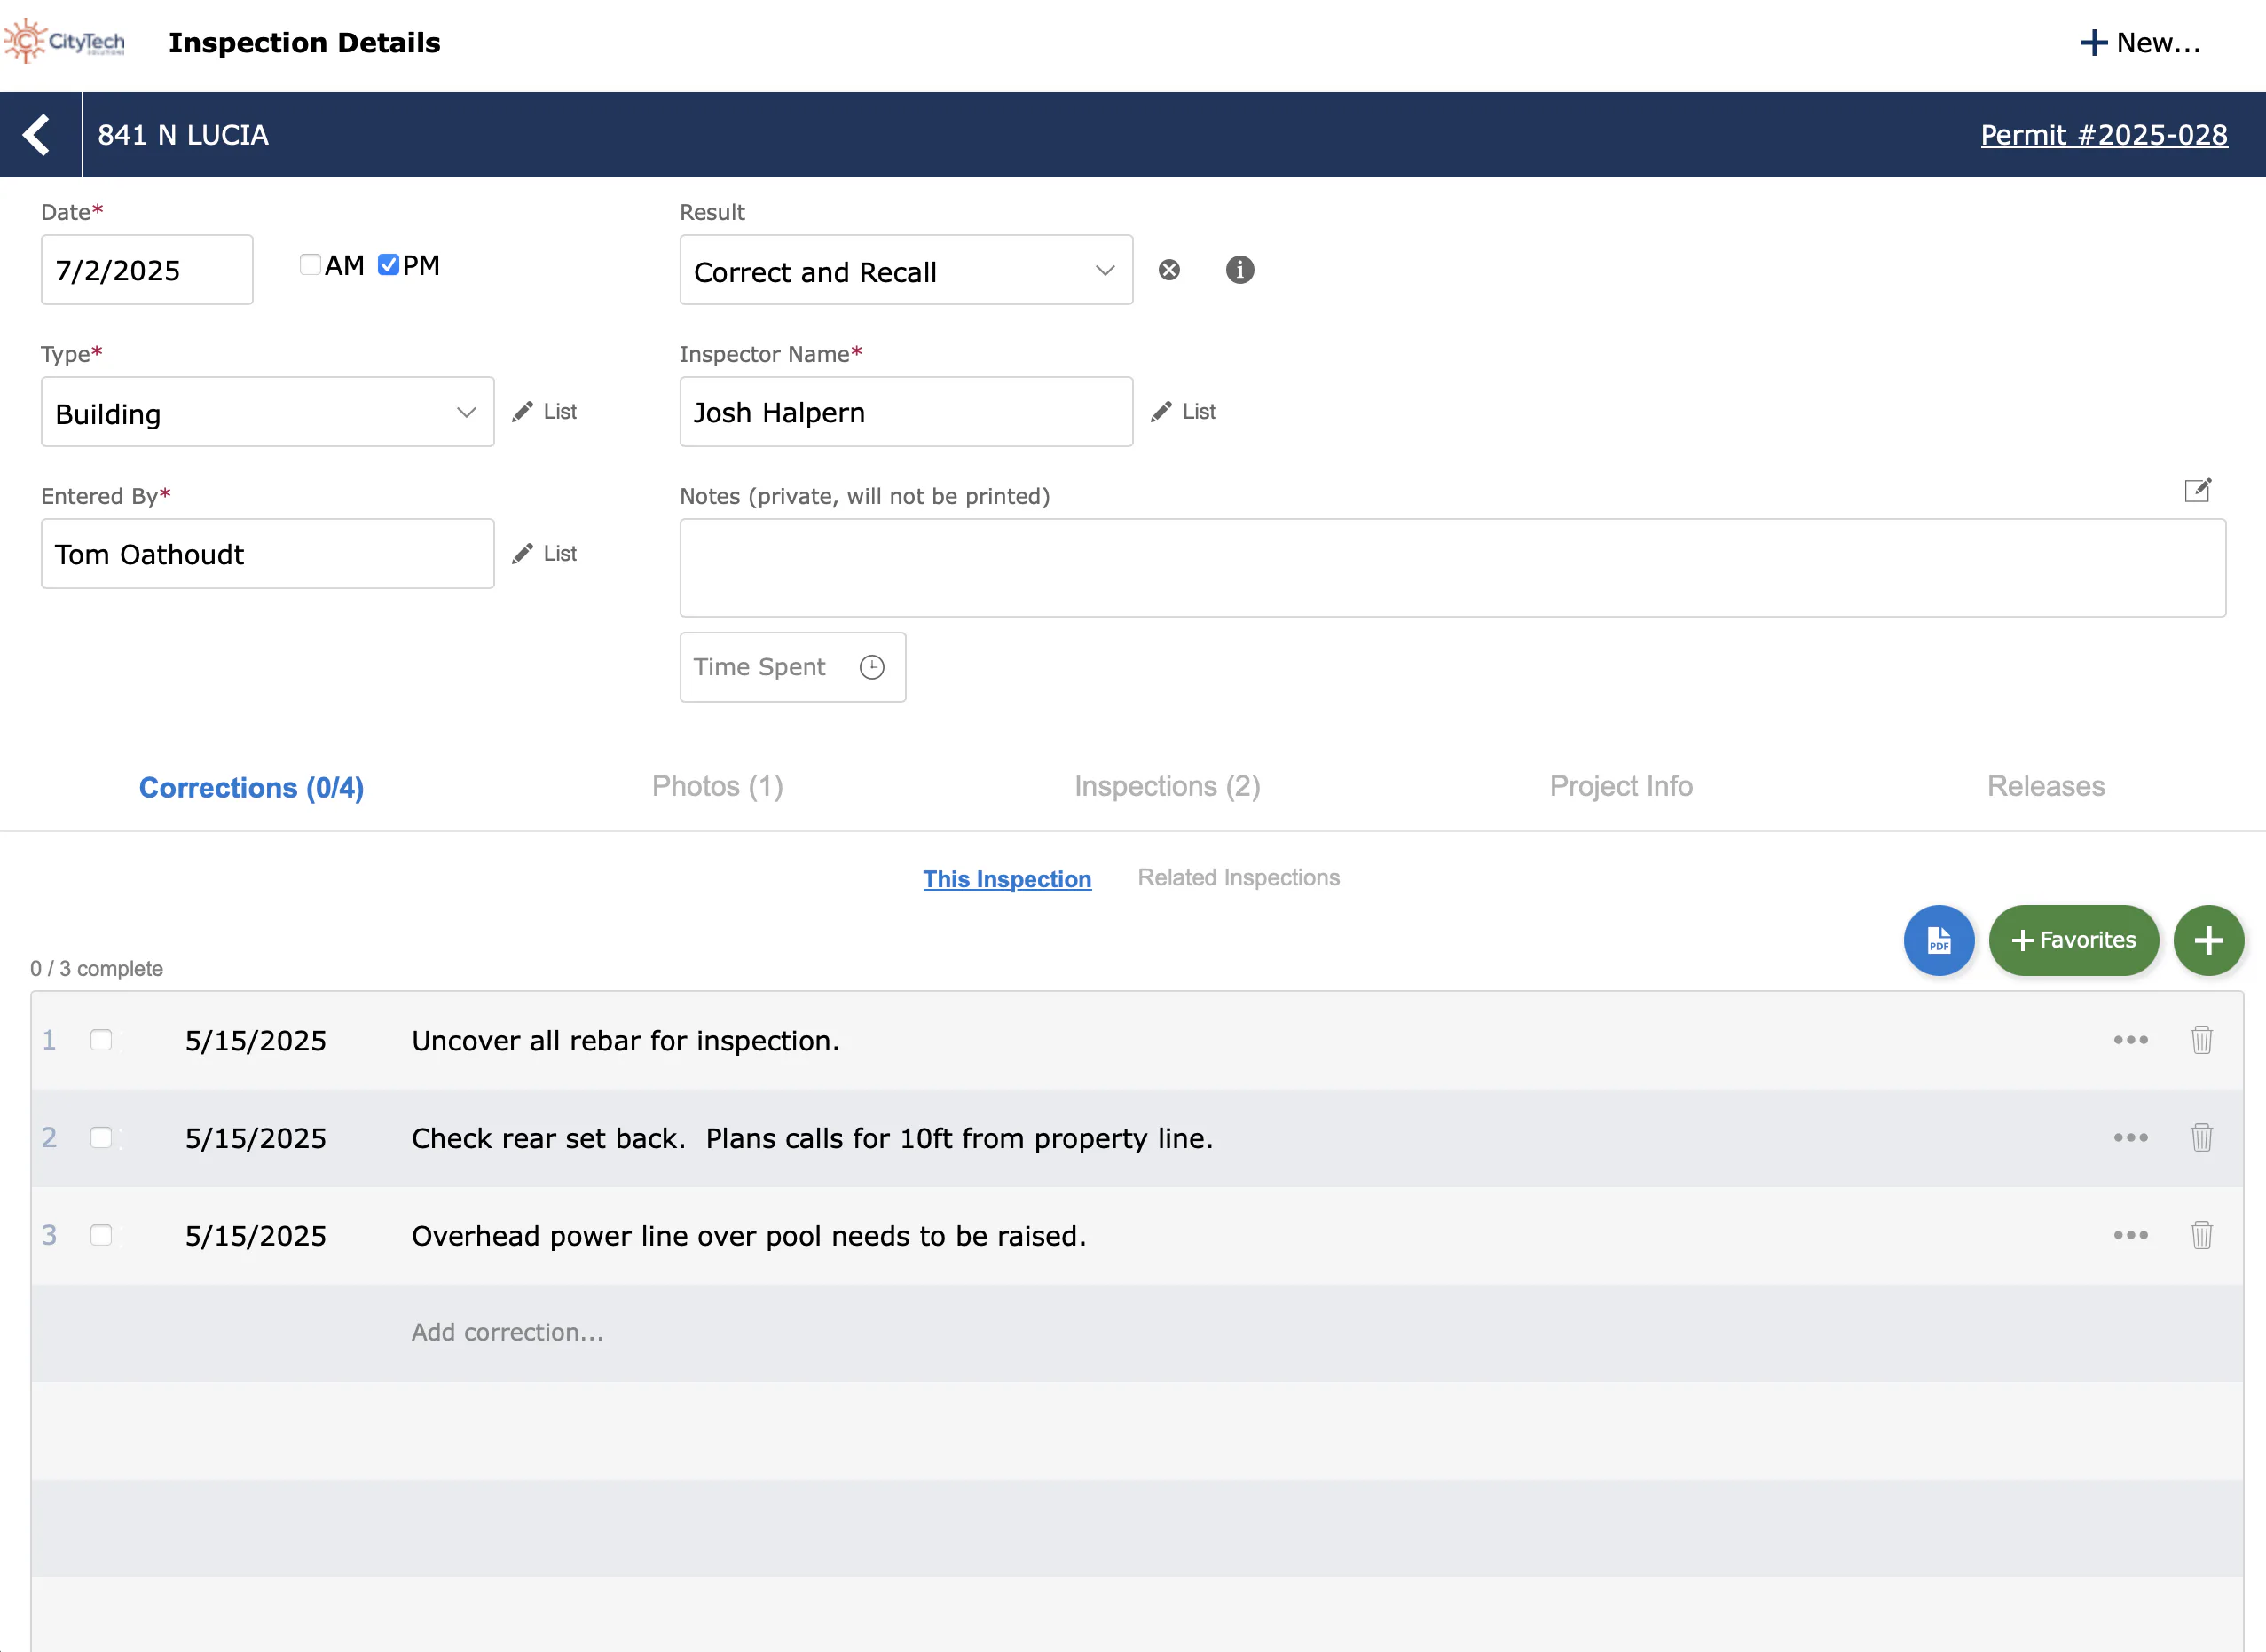The image size is (2266, 1652).
Task: Mark correction 3 power line complete
Action: pos(101,1236)
